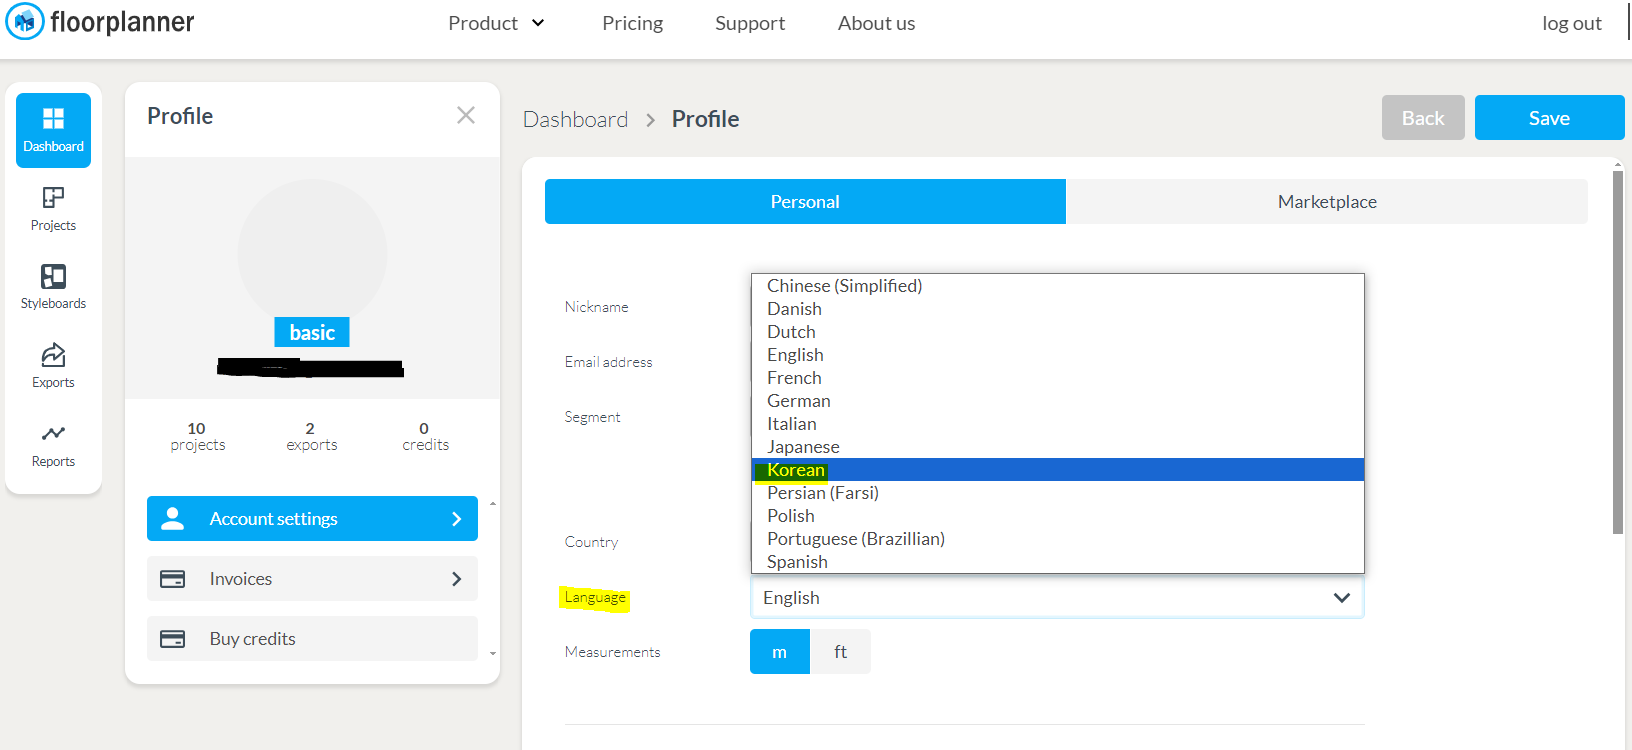Select Danish from language list
Viewport: 1632px width, 750px height.
(1058, 309)
